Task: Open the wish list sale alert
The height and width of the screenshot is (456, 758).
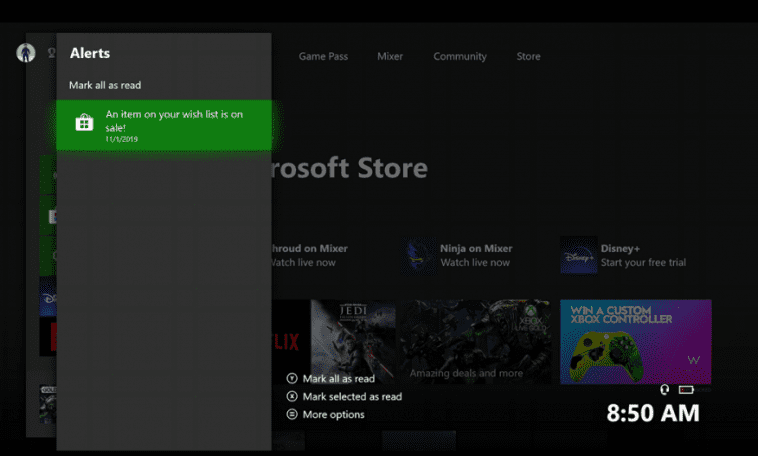Action: [x=164, y=125]
